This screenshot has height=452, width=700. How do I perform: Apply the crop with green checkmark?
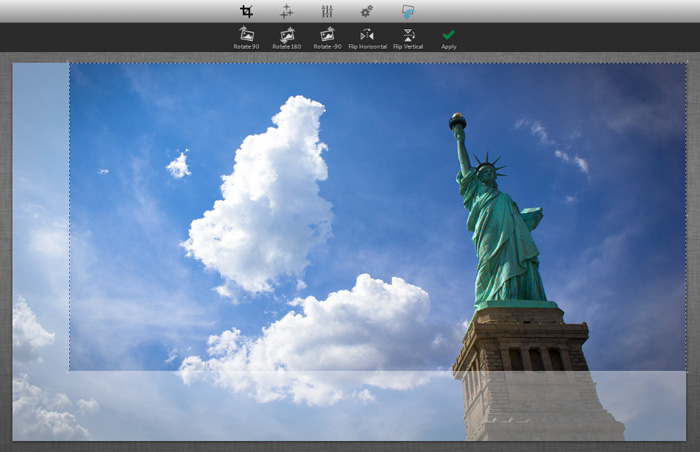click(449, 38)
